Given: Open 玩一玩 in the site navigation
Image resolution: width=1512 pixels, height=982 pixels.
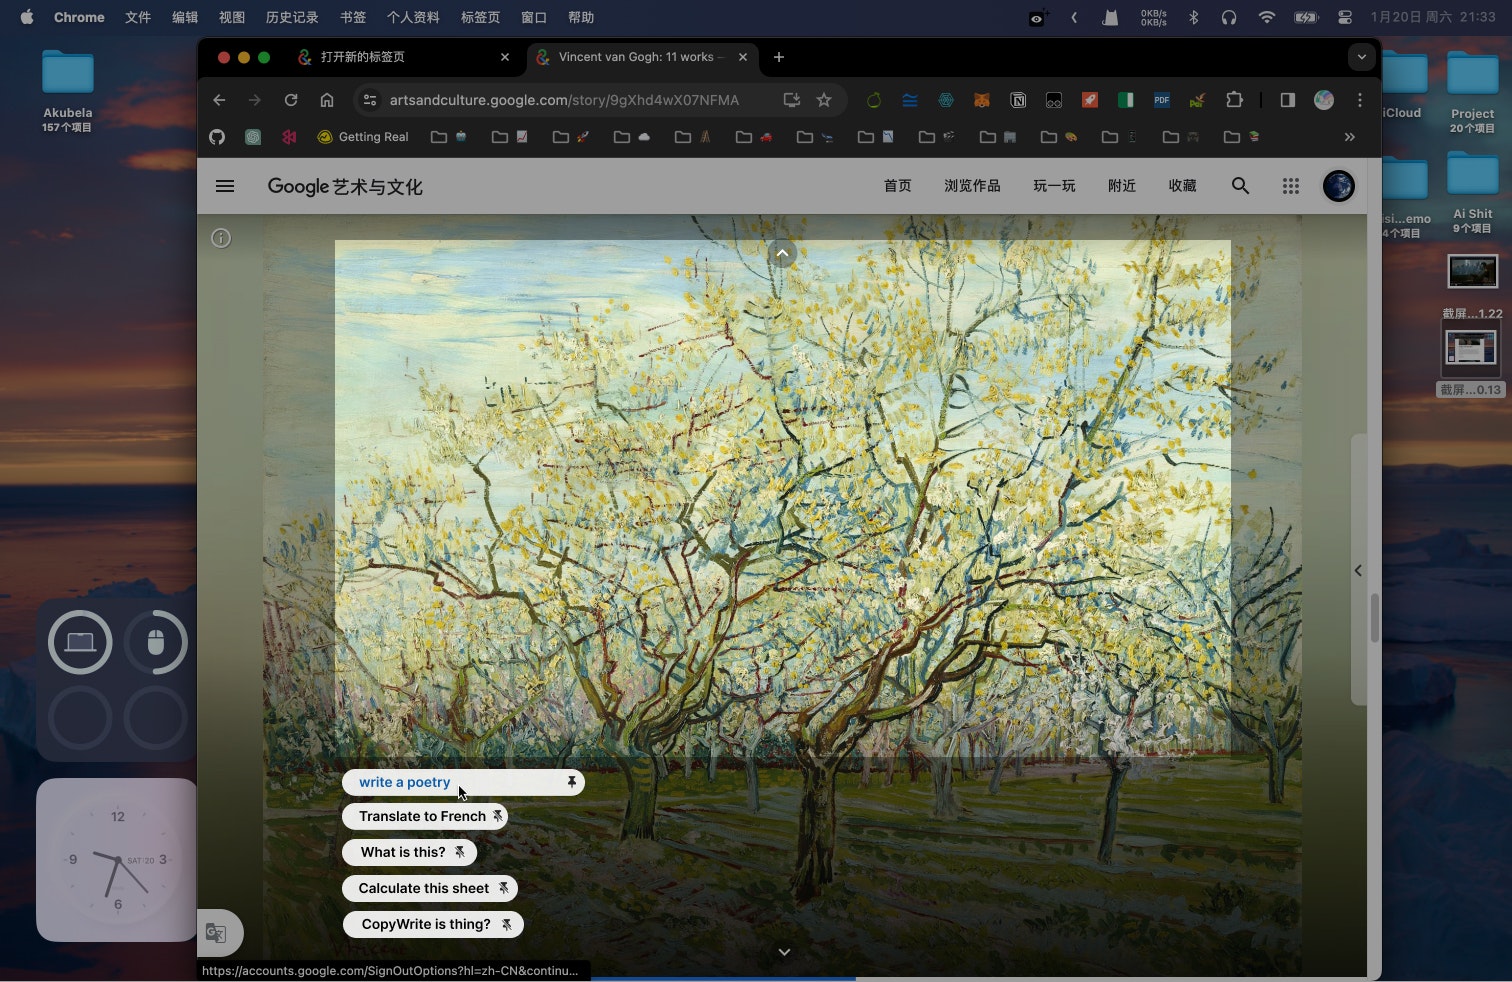Looking at the screenshot, I should click(x=1054, y=186).
